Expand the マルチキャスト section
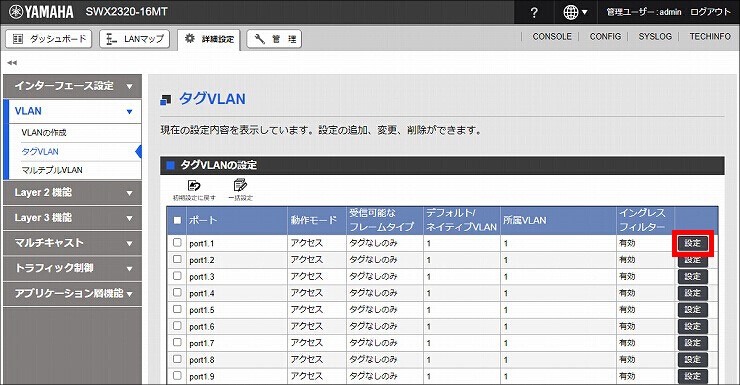This screenshot has width=740, height=385. coord(72,243)
